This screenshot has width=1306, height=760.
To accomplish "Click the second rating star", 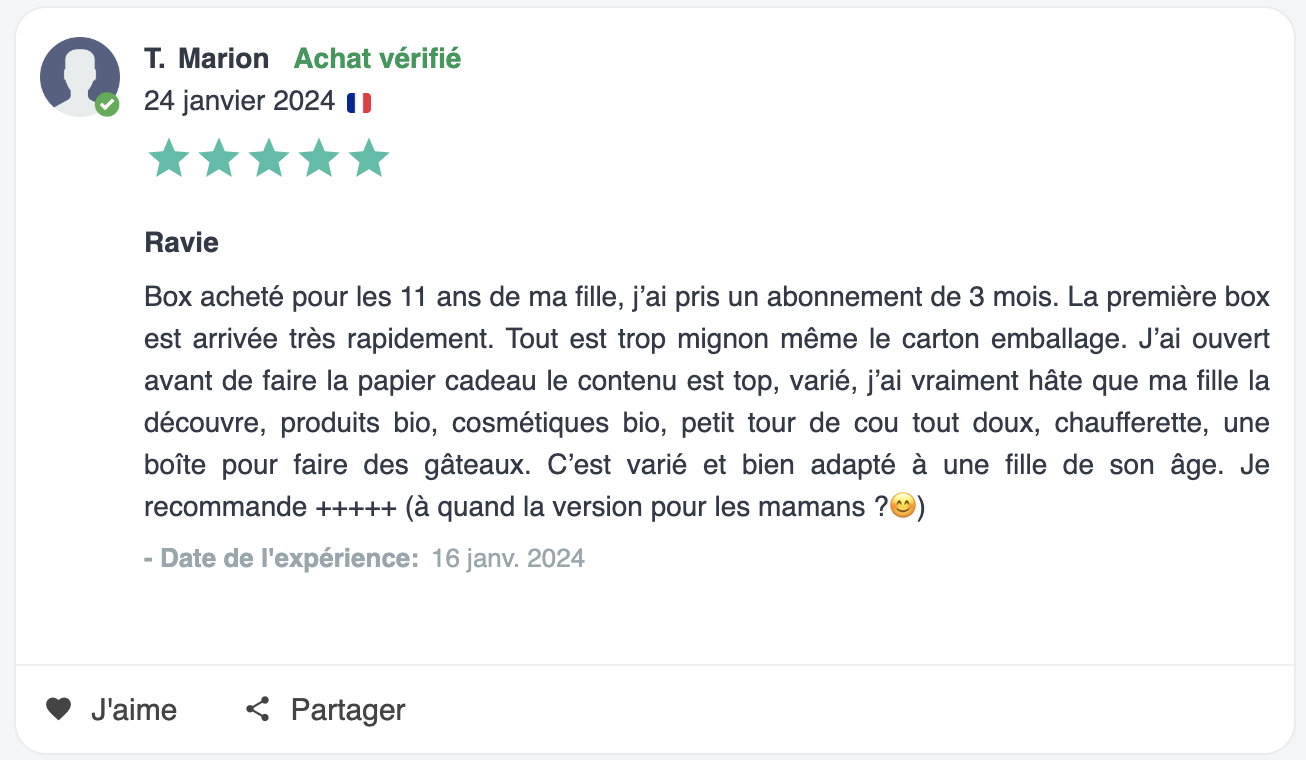I will [x=219, y=159].
